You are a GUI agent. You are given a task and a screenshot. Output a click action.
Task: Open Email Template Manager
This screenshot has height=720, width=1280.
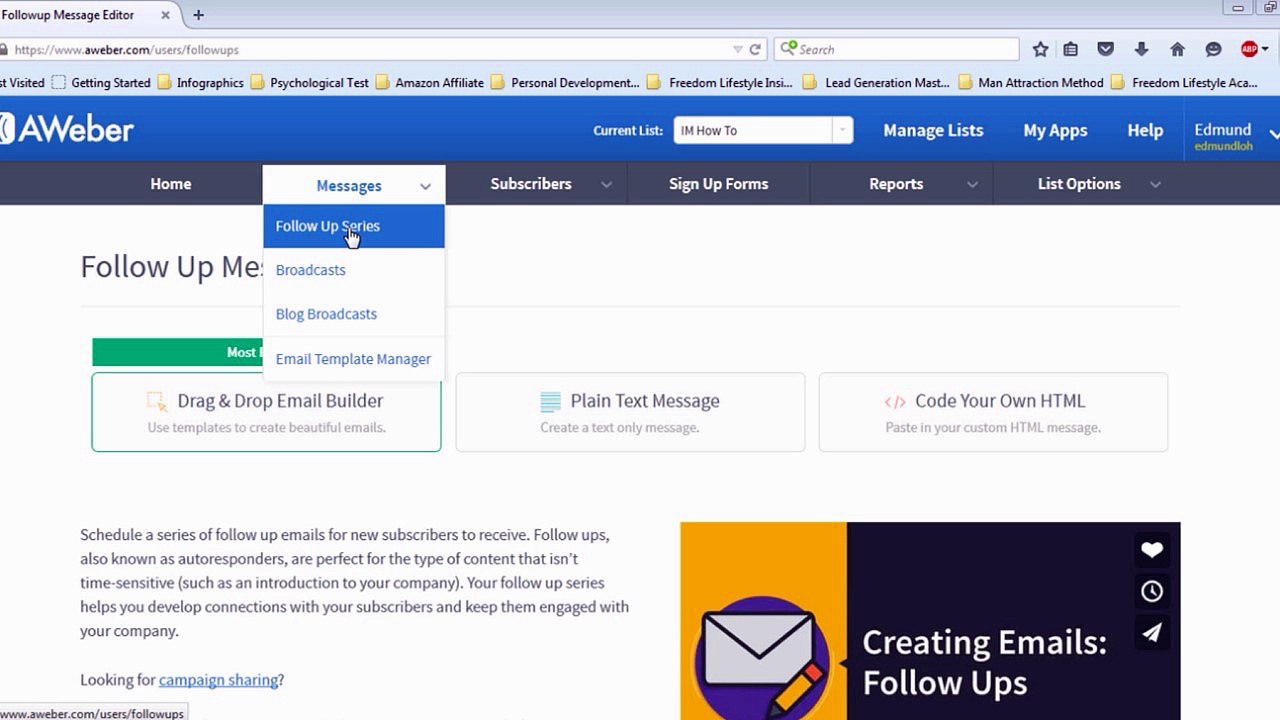coord(353,359)
